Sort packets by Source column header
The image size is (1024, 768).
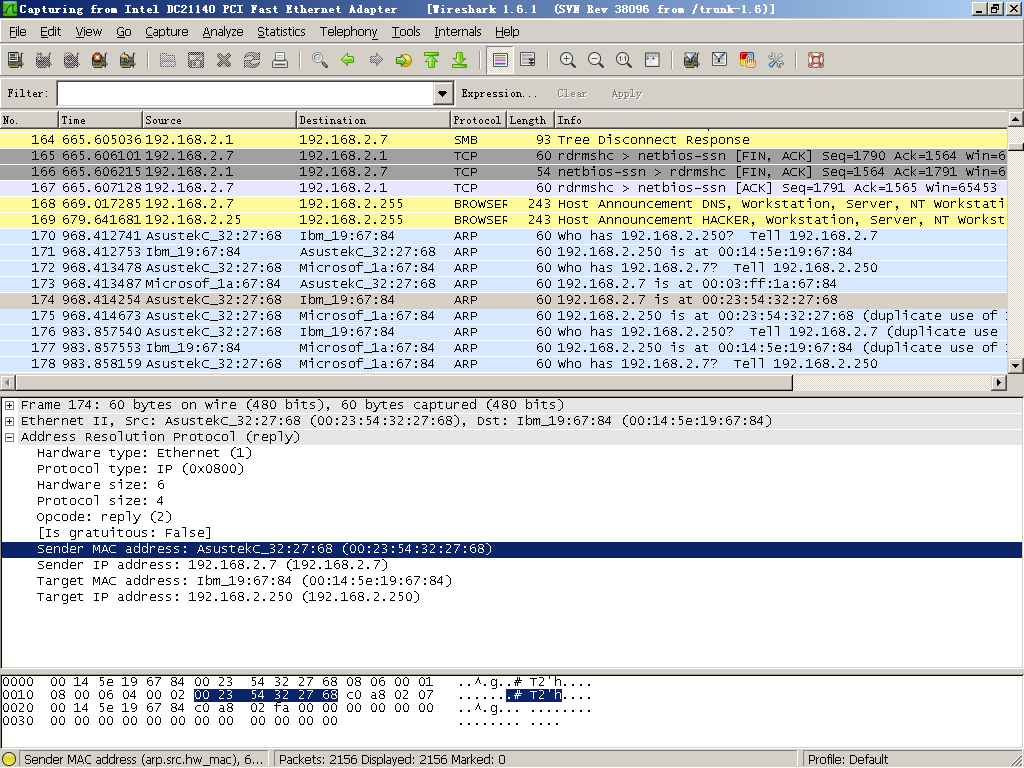tap(219, 120)
